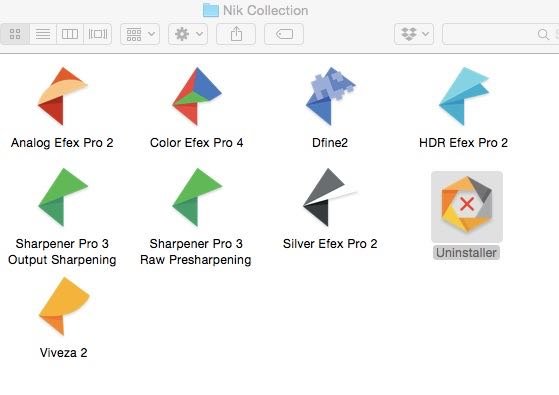Image resolution: width=559 pixels, height=395 pixels.
Task: Switch to Cover Flow view
Action: pos(98,34)
